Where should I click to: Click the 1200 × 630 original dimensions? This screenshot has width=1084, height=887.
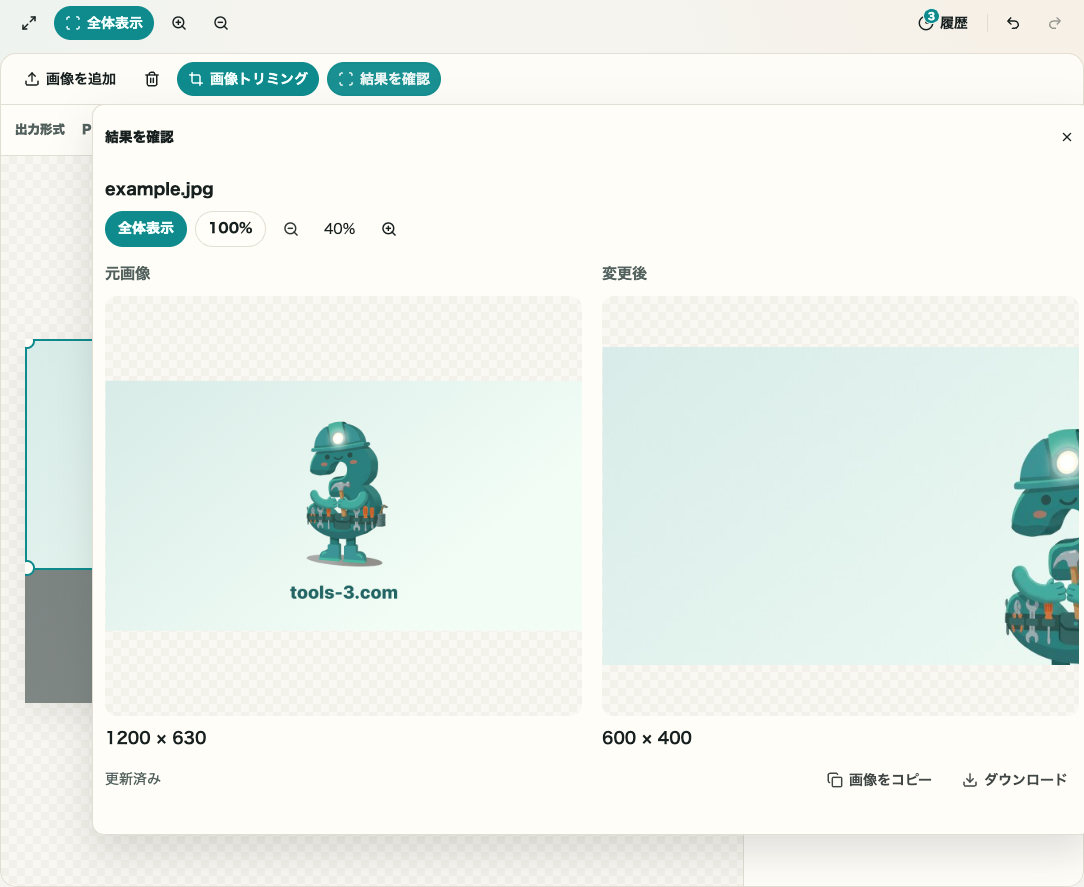(156, 738)
